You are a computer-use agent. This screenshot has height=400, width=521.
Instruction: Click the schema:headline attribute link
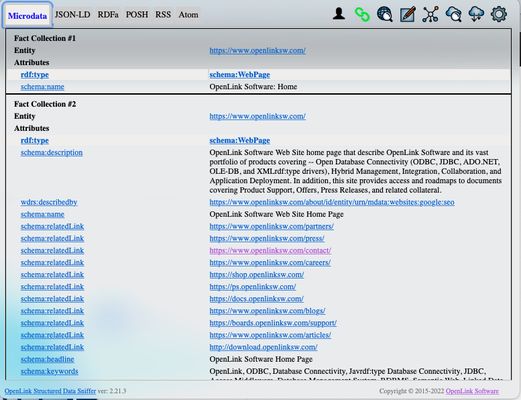(47, 359)
